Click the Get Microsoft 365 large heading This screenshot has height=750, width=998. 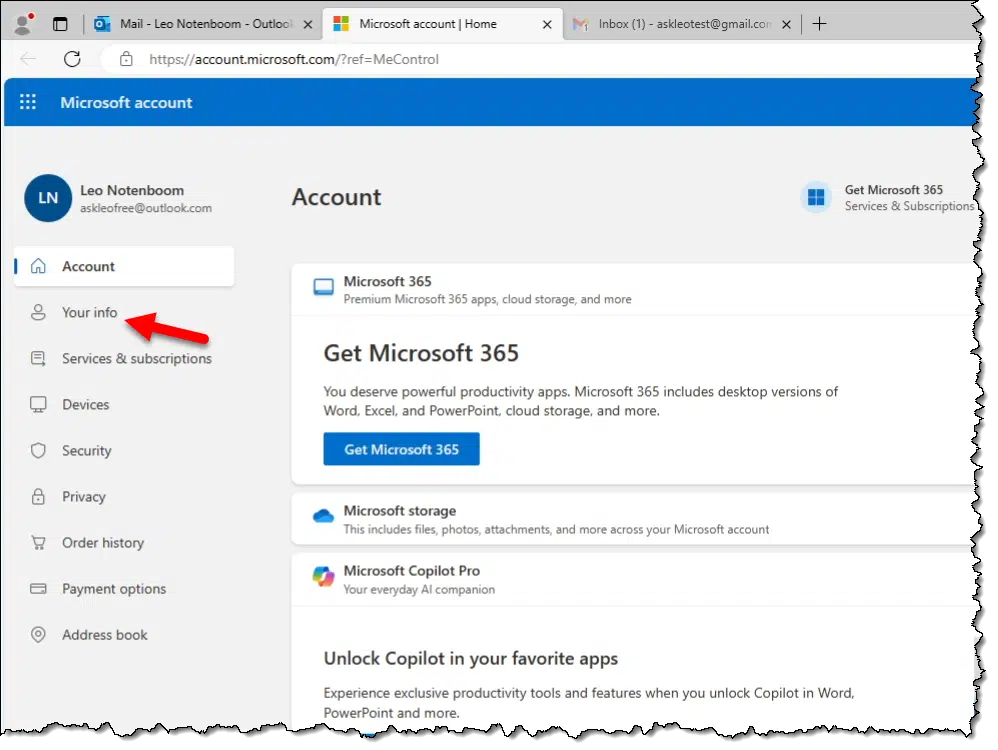click(421, 353)
